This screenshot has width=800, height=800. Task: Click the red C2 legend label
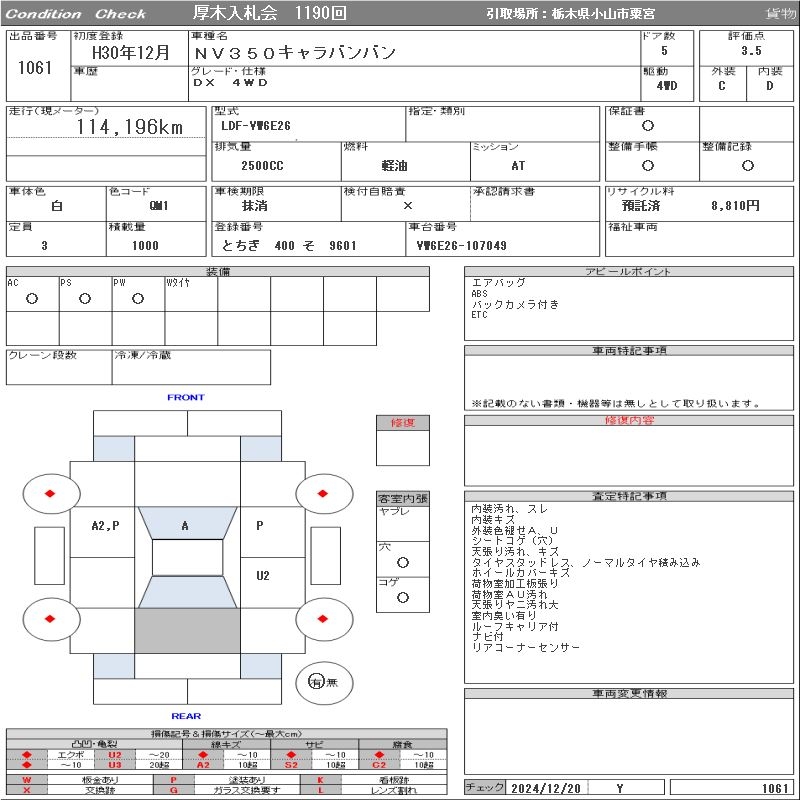379,765
